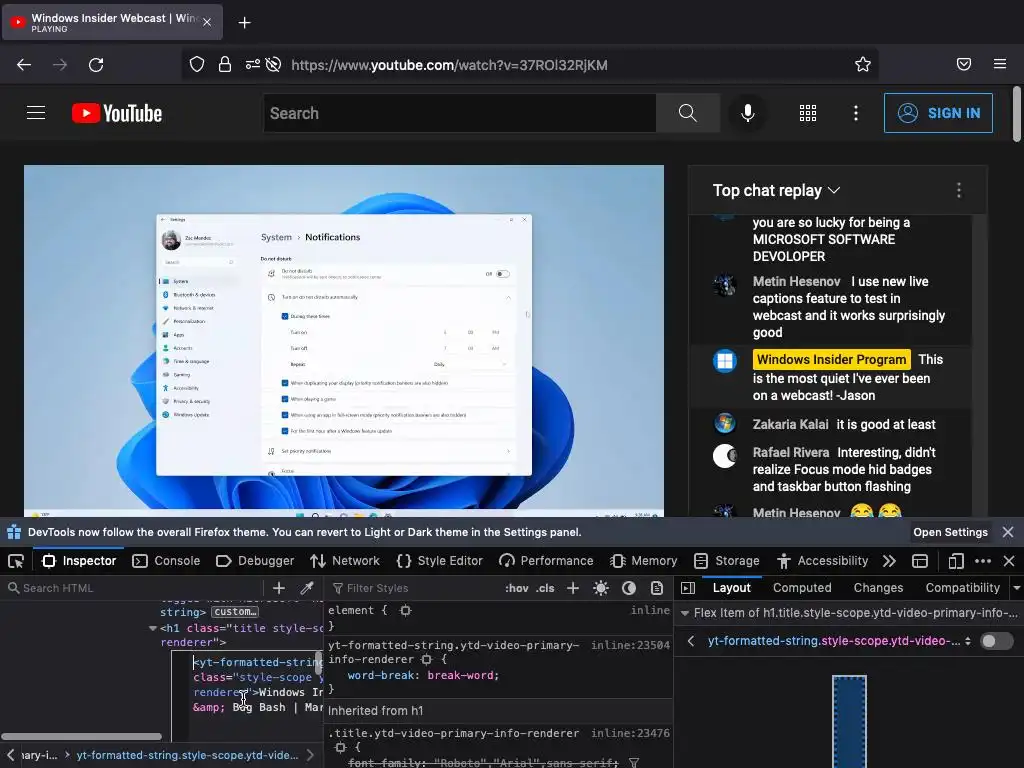
Task: Open the site permissions icon in the address bar
Action: [252, 64]
